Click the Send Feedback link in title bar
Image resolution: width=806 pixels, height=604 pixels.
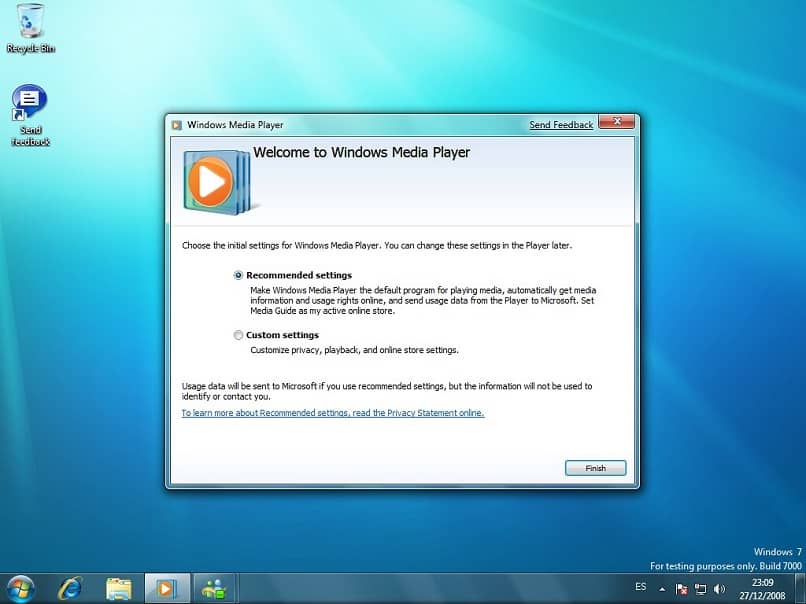(561, 124)
